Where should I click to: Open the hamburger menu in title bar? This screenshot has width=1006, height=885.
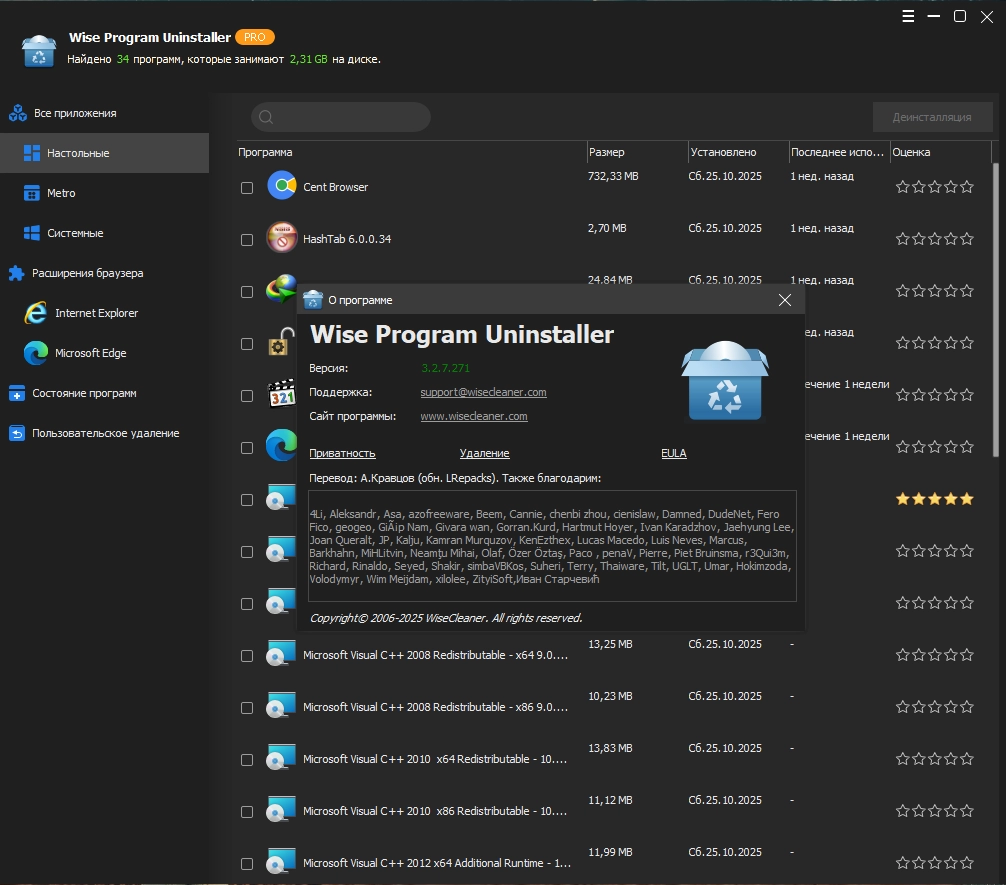[x=908, y=16]
